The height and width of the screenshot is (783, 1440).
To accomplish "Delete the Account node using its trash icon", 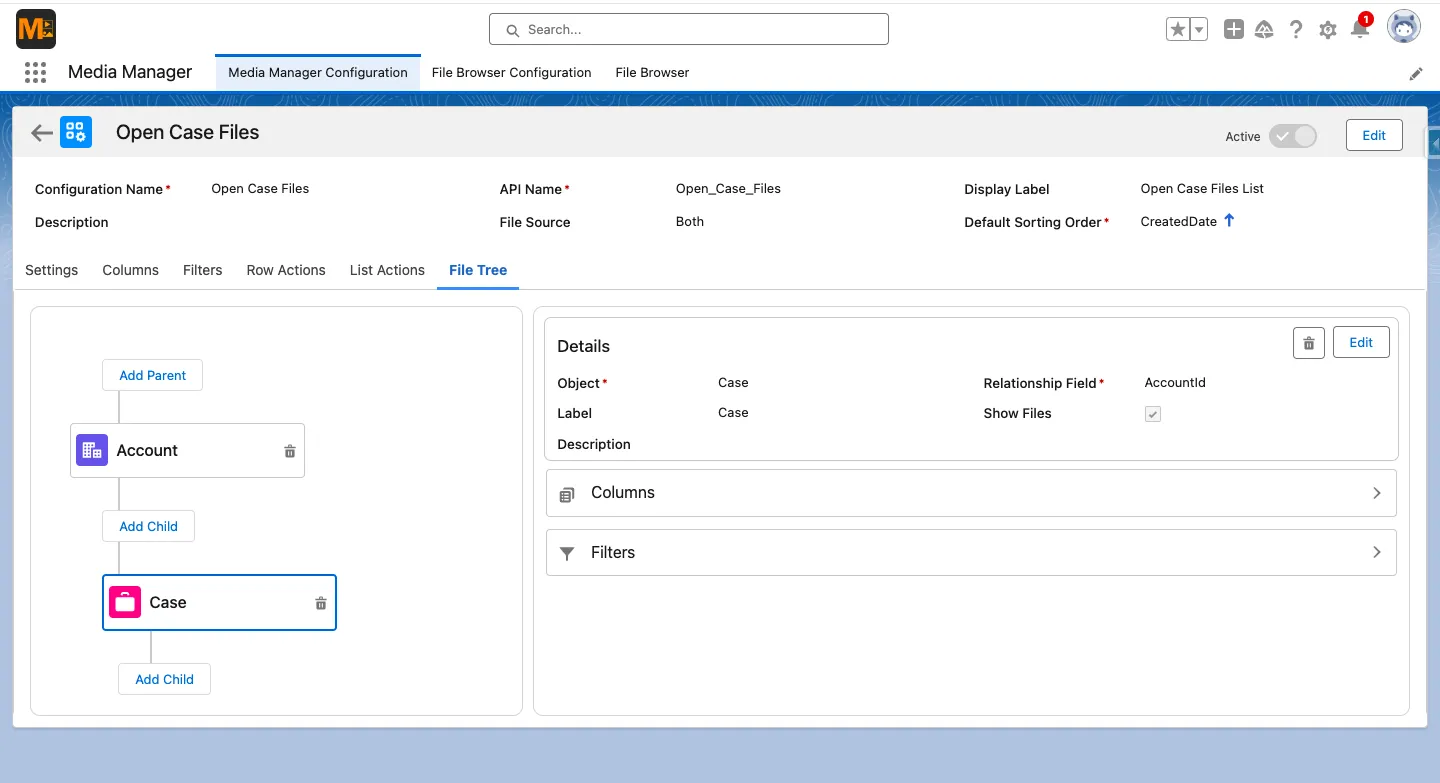I will pyautogui.click(x=289, y=450).
